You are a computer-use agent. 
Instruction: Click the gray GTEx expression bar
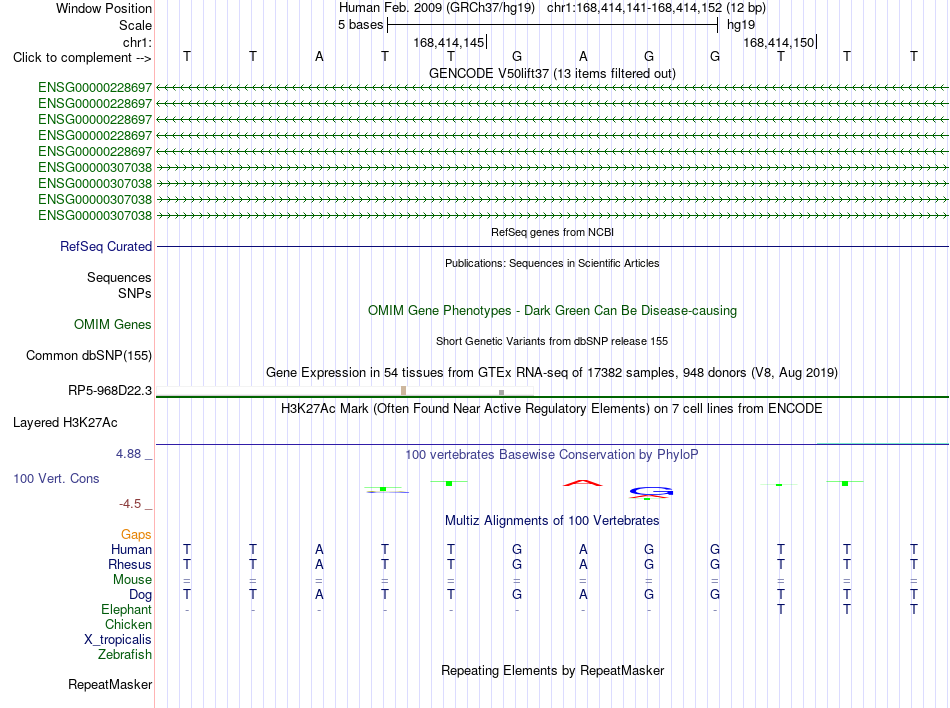[501, 392]
